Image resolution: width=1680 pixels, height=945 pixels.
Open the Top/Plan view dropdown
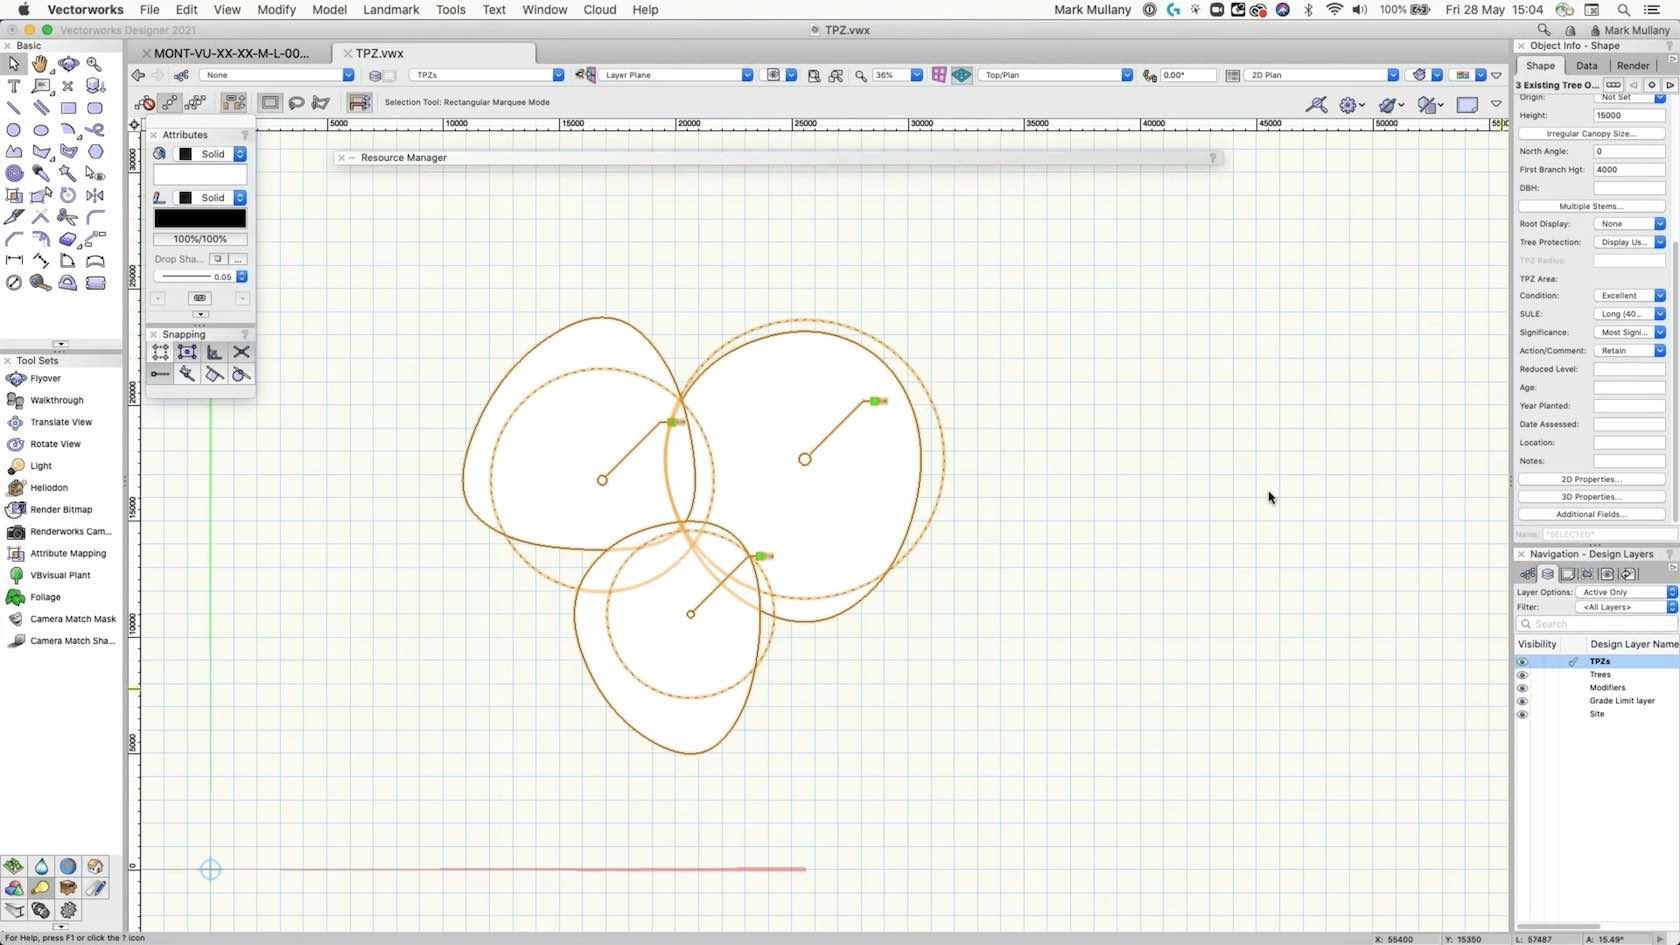[1129, 74]
